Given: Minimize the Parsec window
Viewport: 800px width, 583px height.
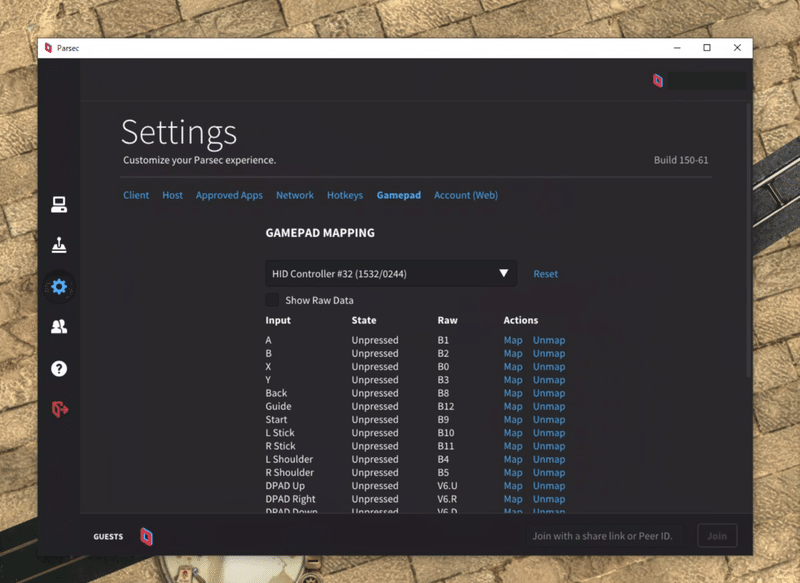Looking at the screenshot, I should tap(677, 48).
